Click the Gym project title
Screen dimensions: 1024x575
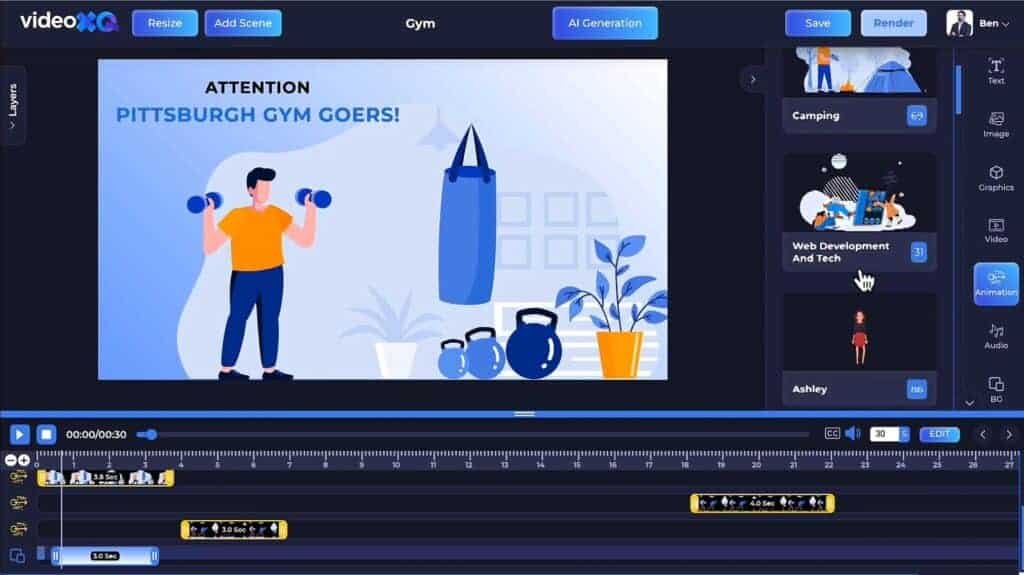420,24
